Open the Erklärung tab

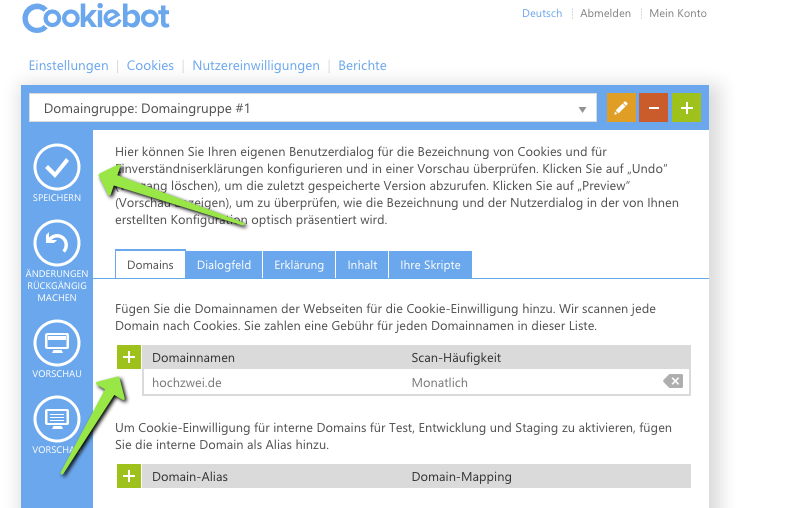click(x=299, y=265)
